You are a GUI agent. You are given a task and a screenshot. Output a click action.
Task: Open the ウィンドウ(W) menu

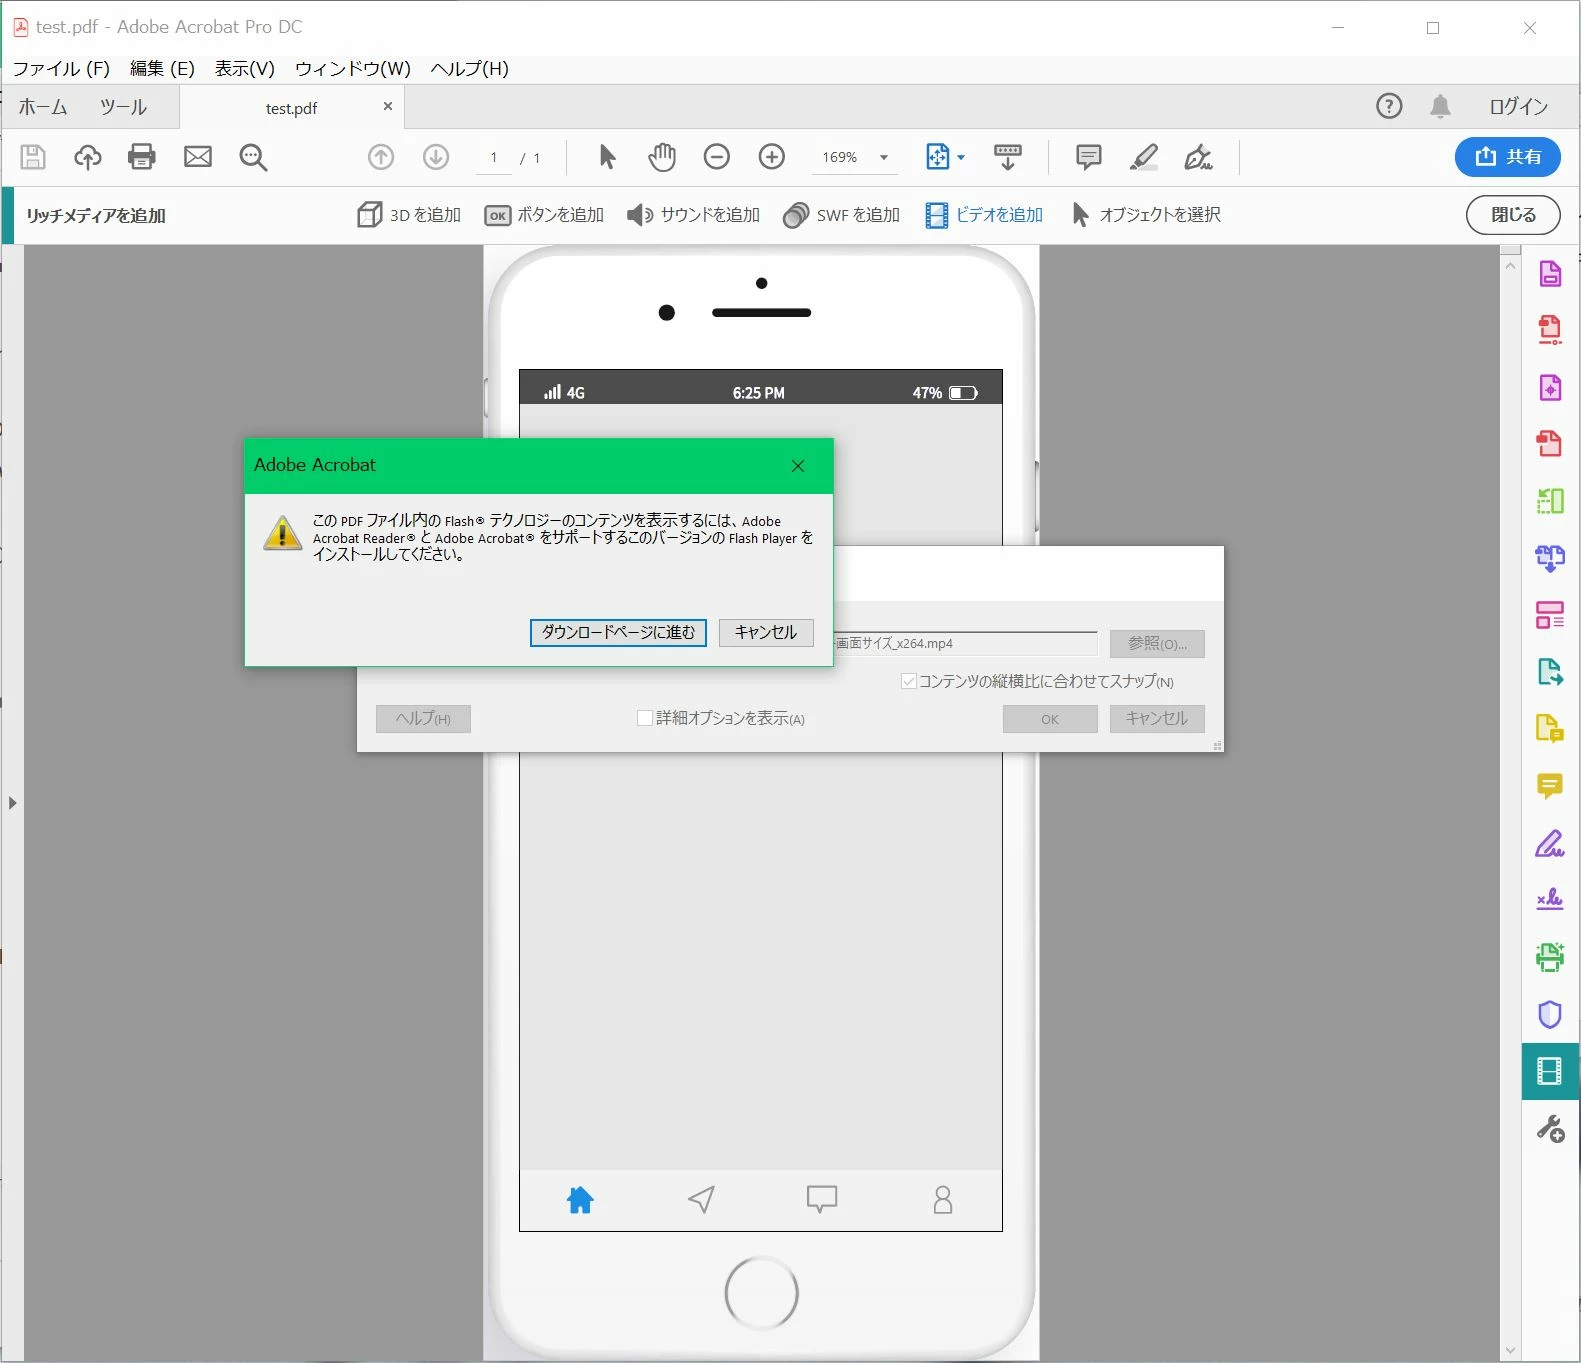353,68
